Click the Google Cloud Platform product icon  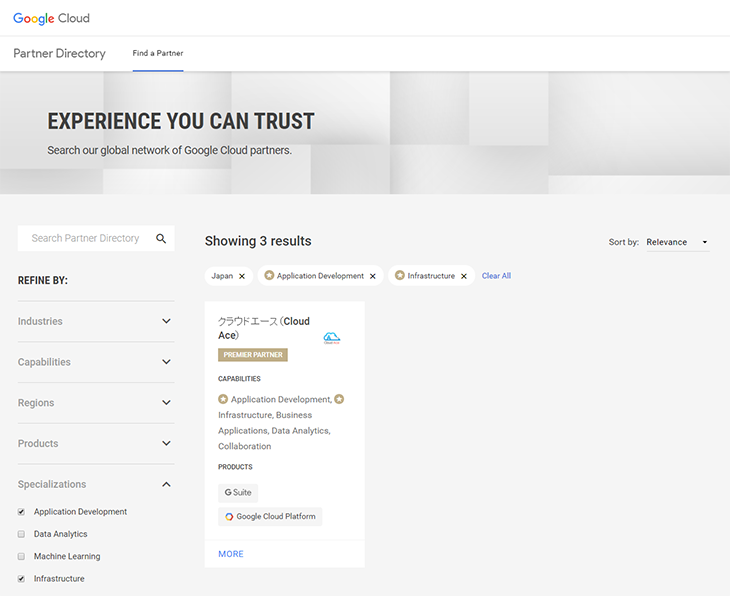tap(229, 516)
